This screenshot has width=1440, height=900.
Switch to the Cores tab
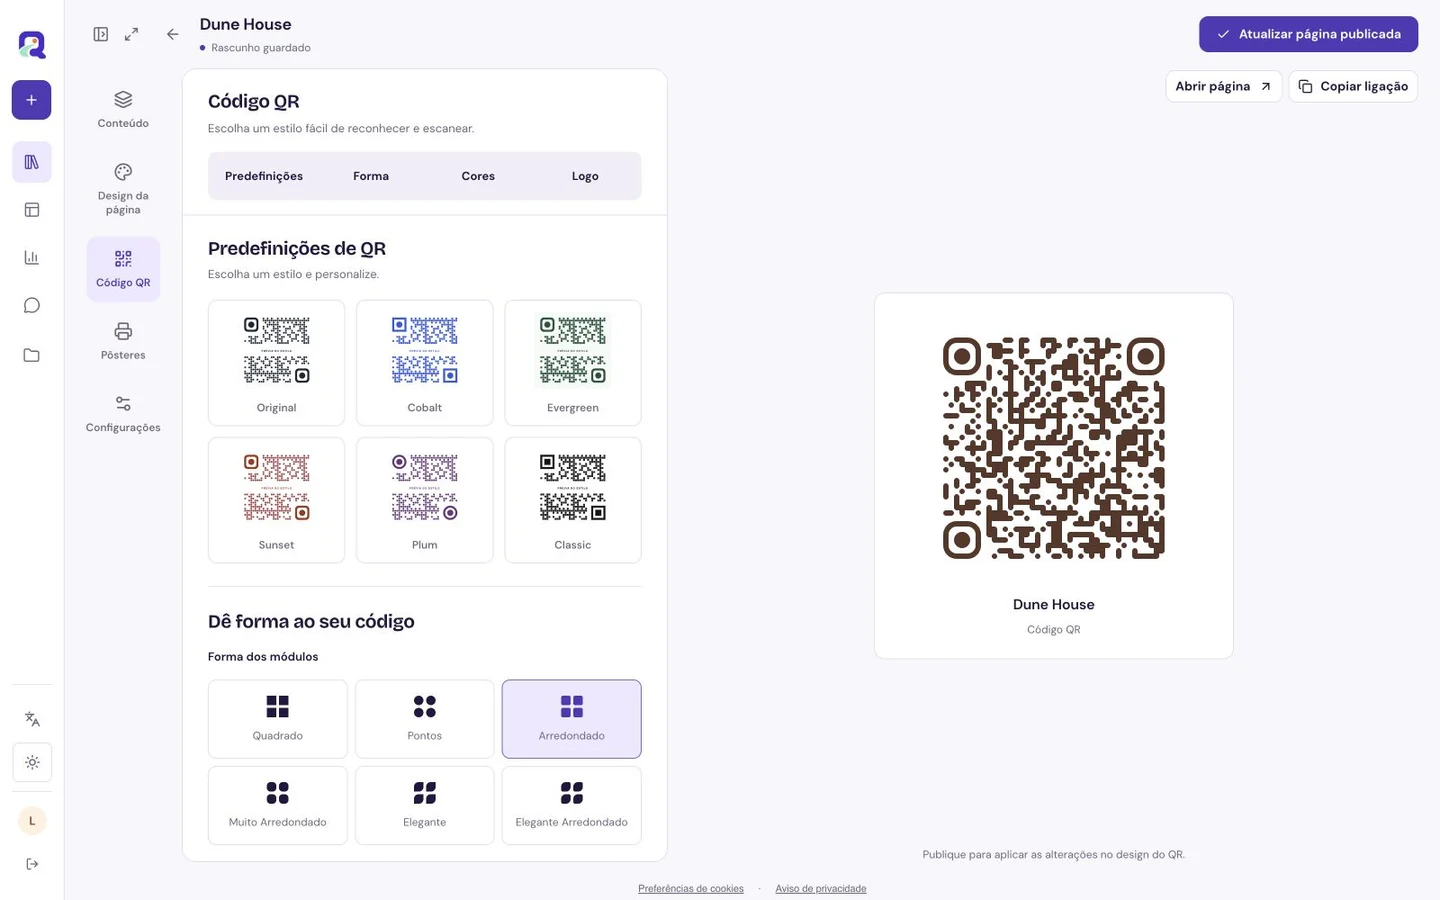[478, 176]
